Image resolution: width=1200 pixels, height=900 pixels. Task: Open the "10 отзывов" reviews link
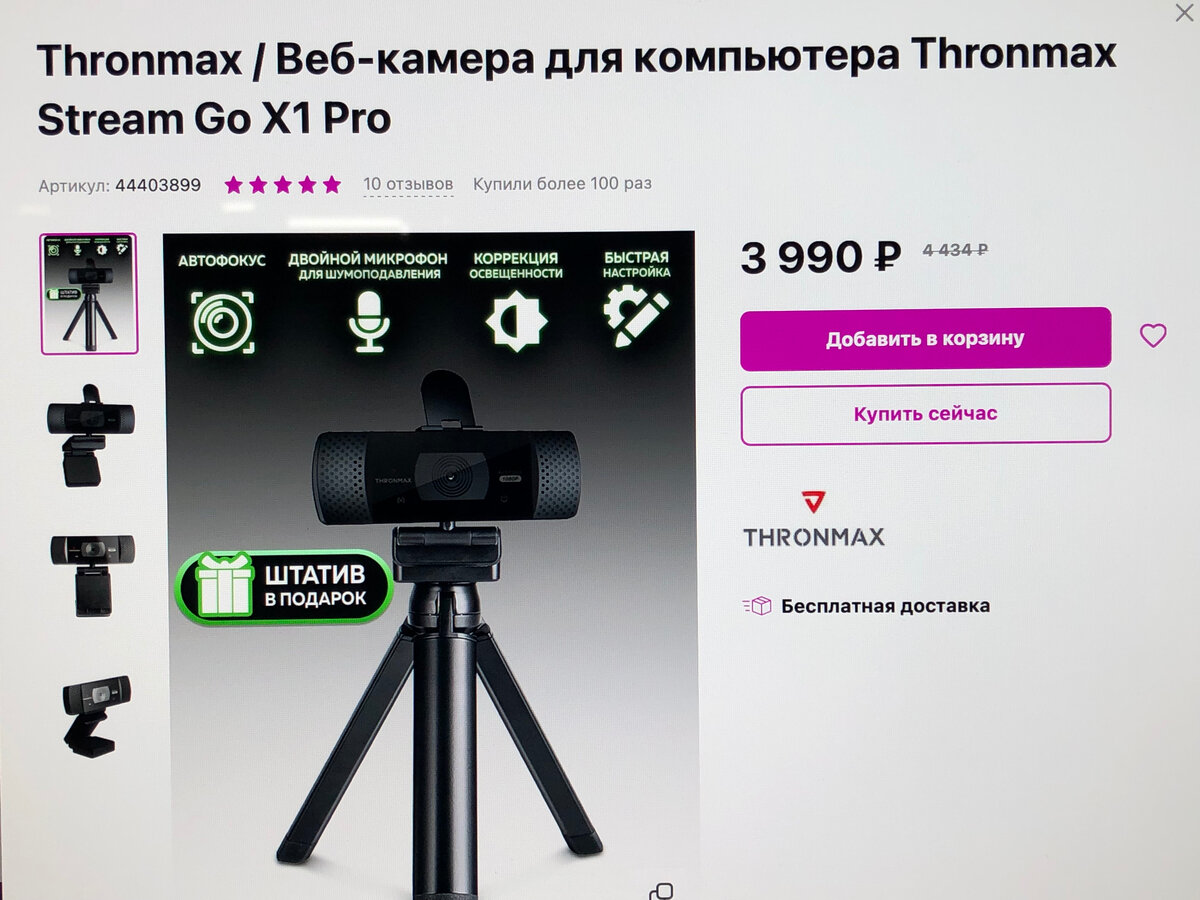point(408,184)
